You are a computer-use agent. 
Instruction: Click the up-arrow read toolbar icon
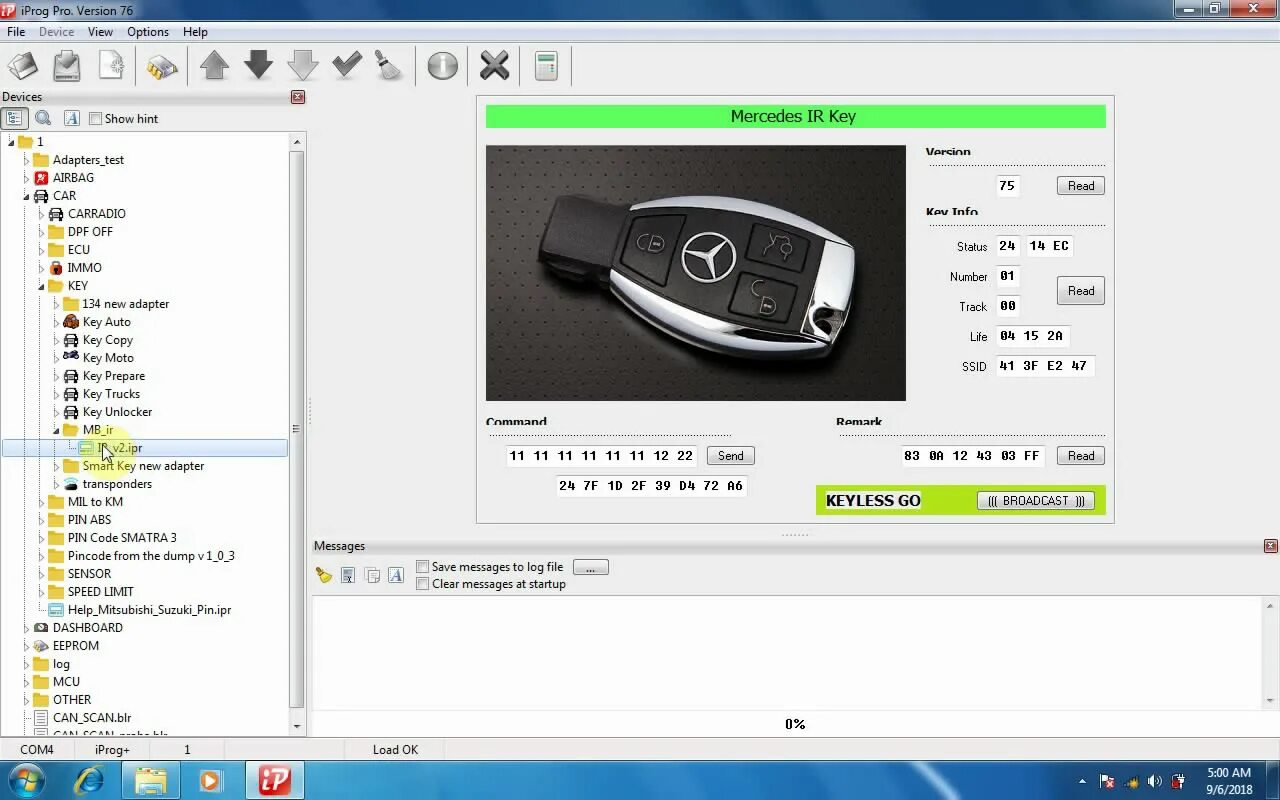coord(214,67)
